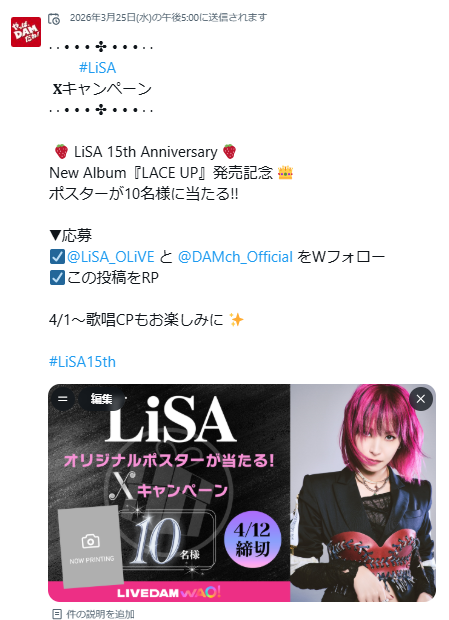Click the 4/12 締切 purple badge

pyautogui.click(x=253, y=539)
